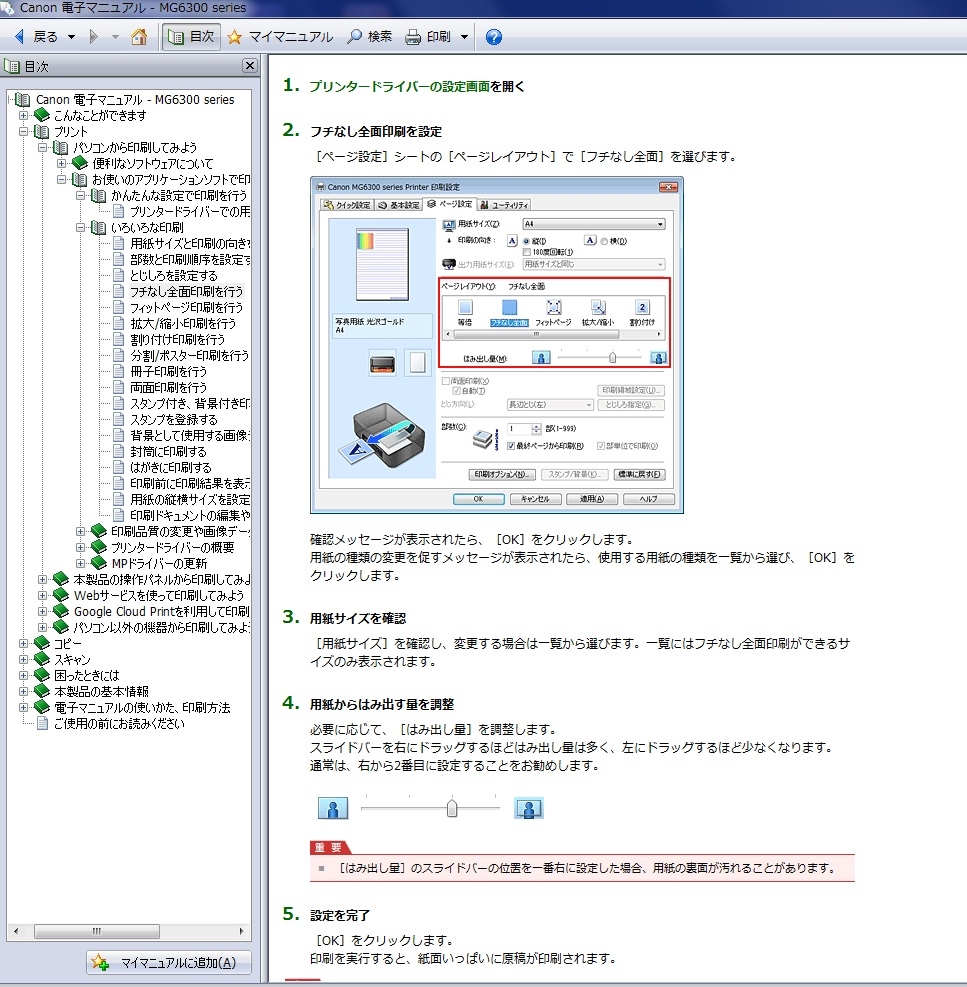
Task: Expand the スキャン tree node
Action: click(24, 659)
